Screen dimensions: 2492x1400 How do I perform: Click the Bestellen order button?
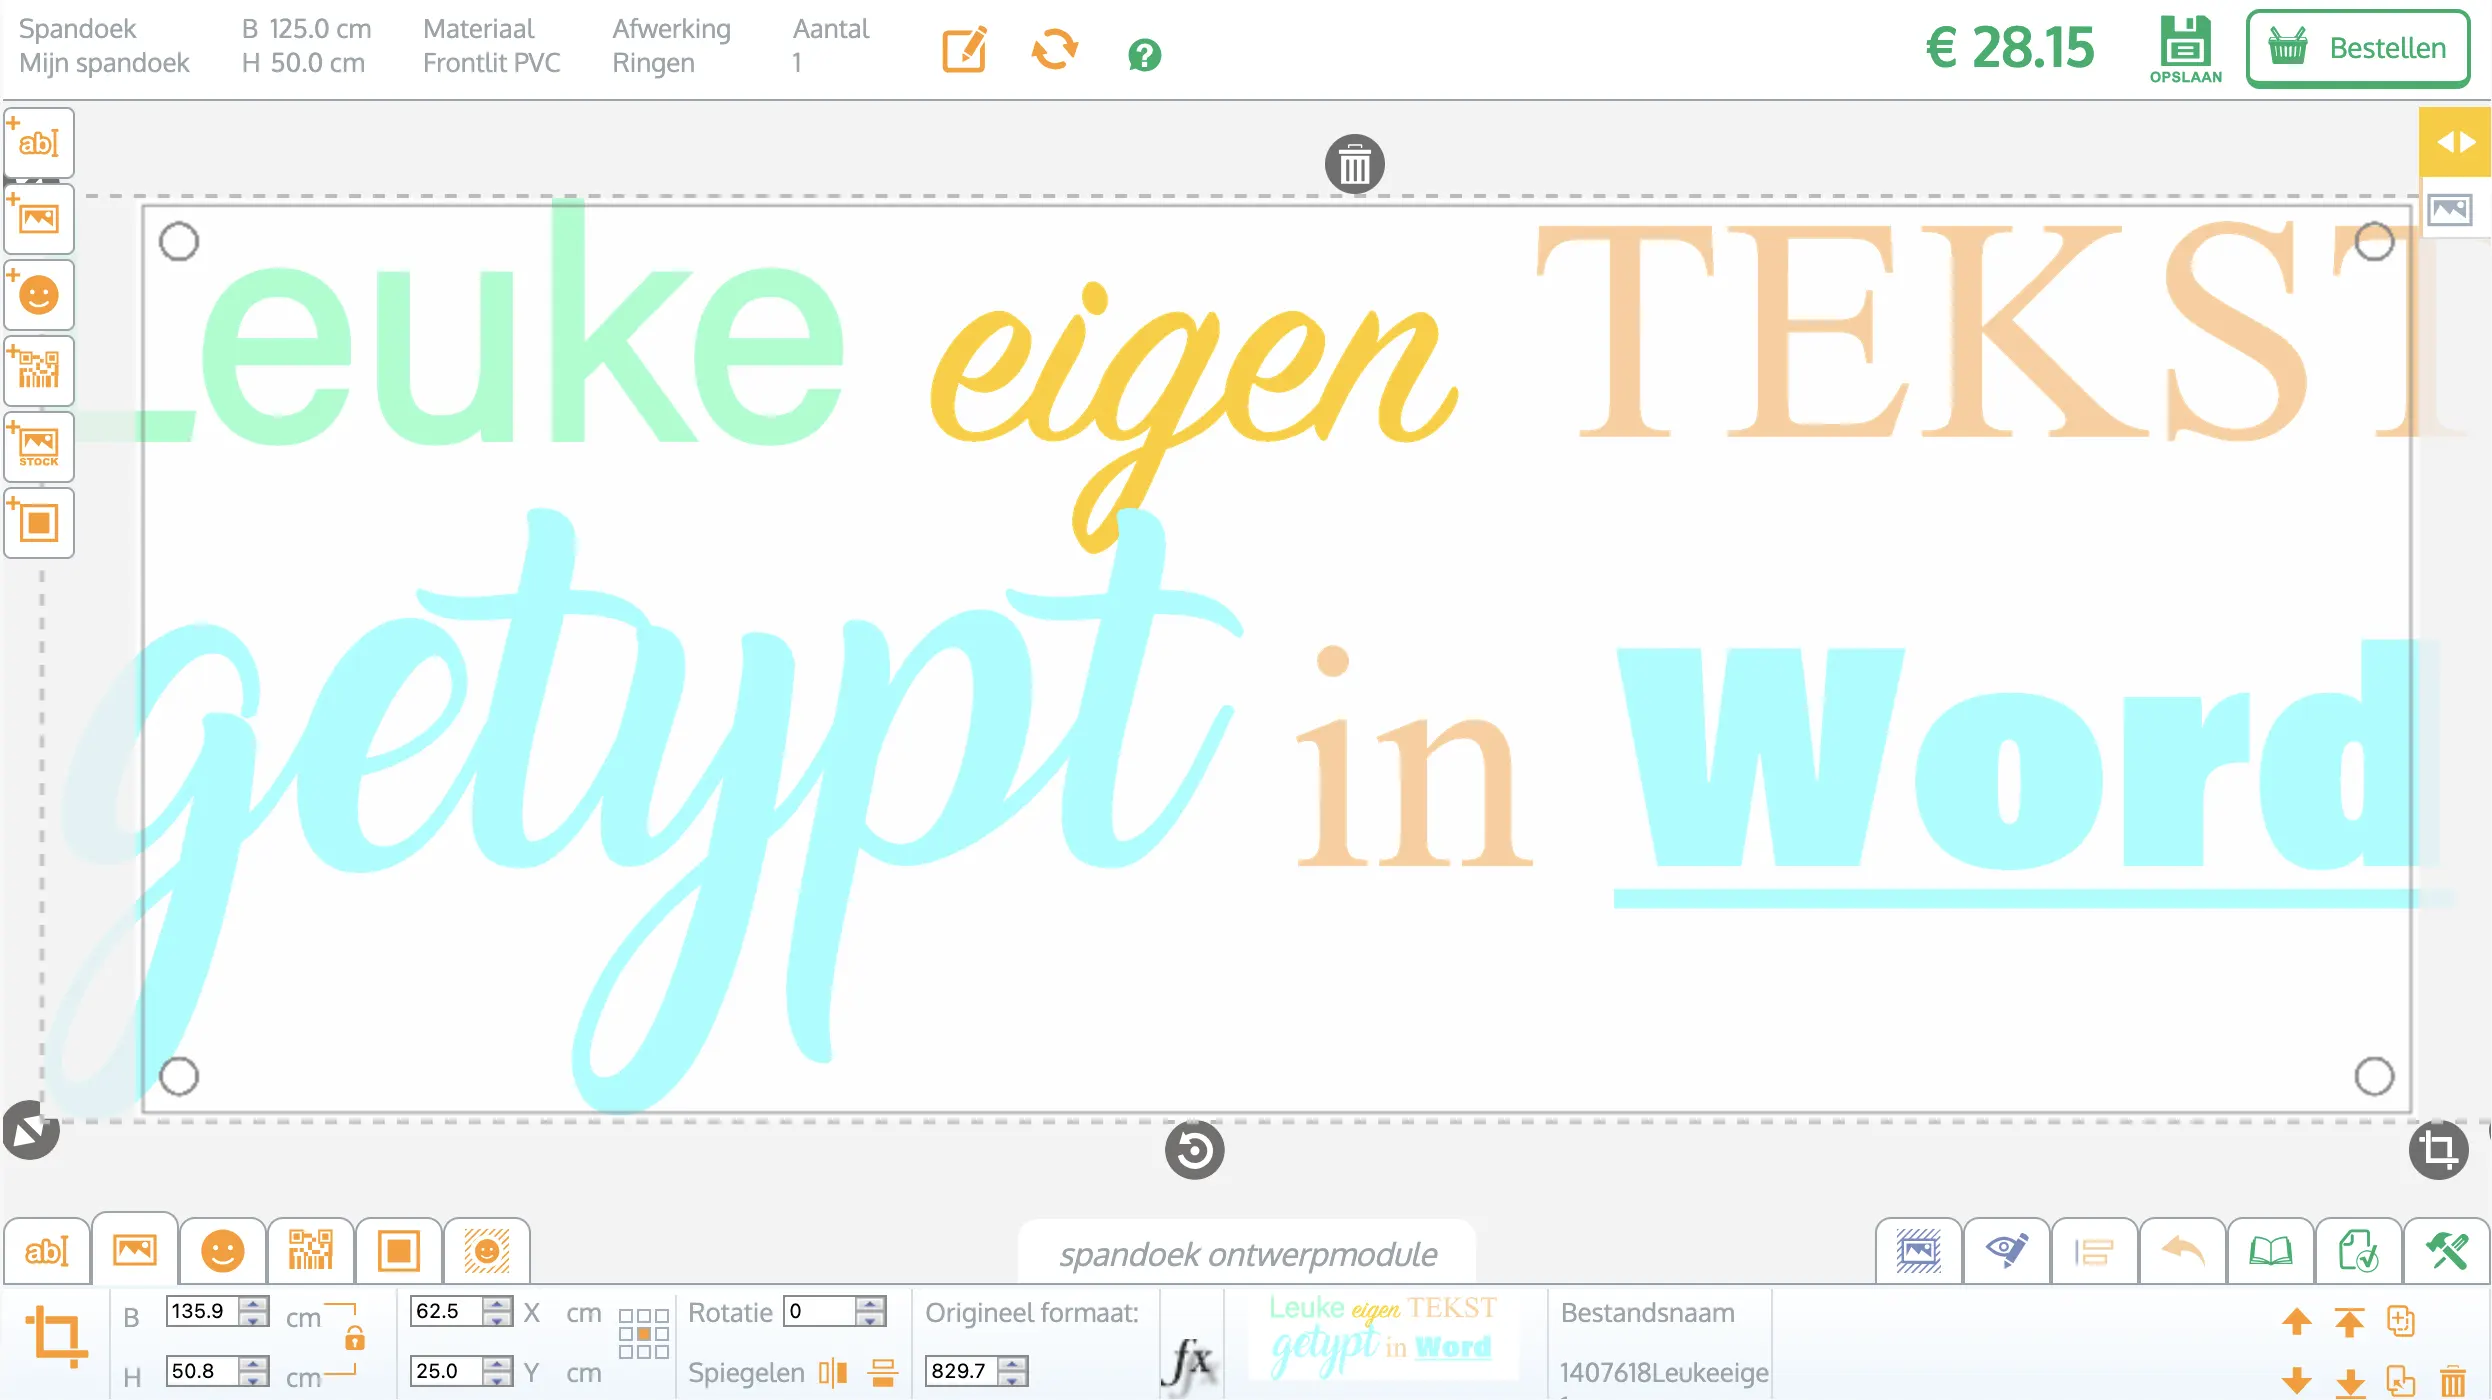[x=2358, y=49]
